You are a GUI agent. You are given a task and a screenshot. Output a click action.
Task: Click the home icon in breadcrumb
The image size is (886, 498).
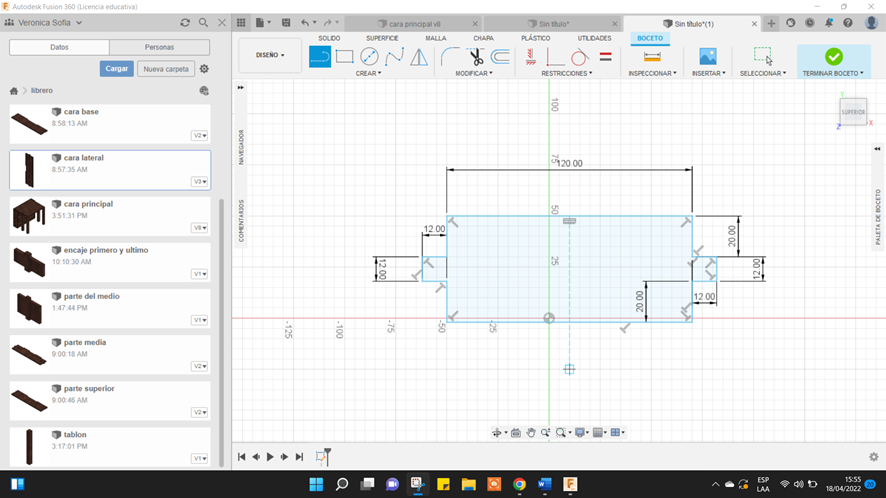click(14, 91)
